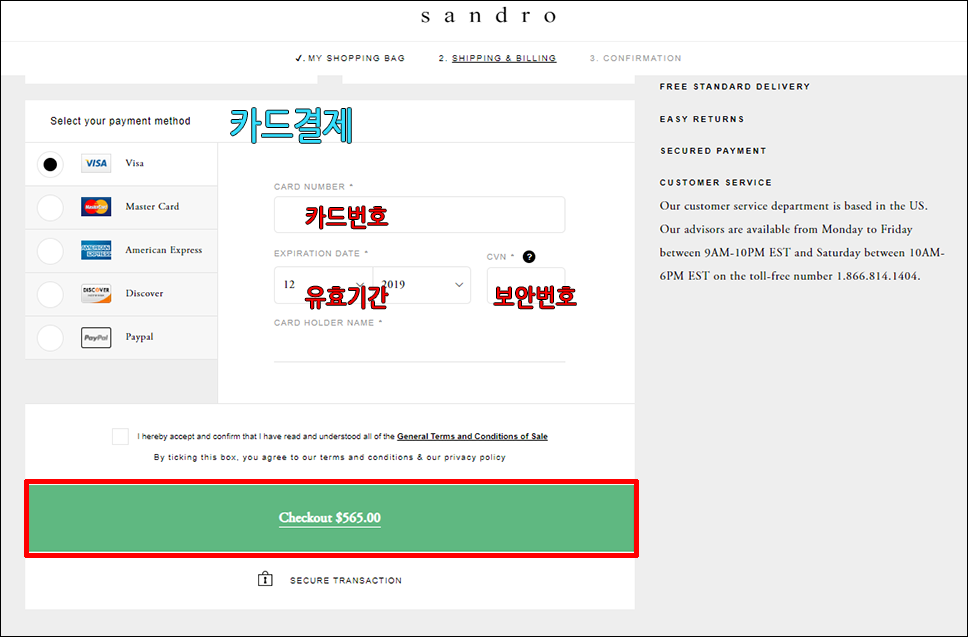The width and height of the screenshot is (968, 637).
Task: Click the Secure Transaction text
Action: click(346, 580)
